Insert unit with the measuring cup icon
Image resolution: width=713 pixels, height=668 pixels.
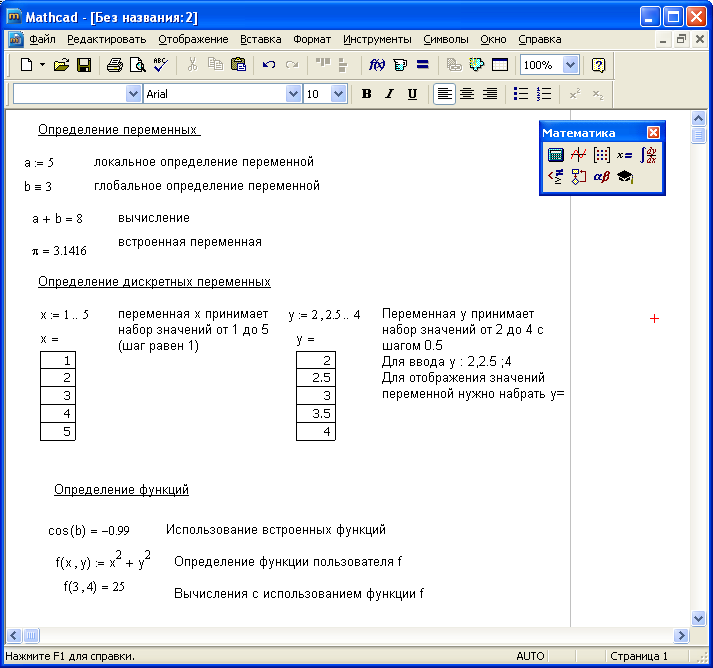(400, 65)
